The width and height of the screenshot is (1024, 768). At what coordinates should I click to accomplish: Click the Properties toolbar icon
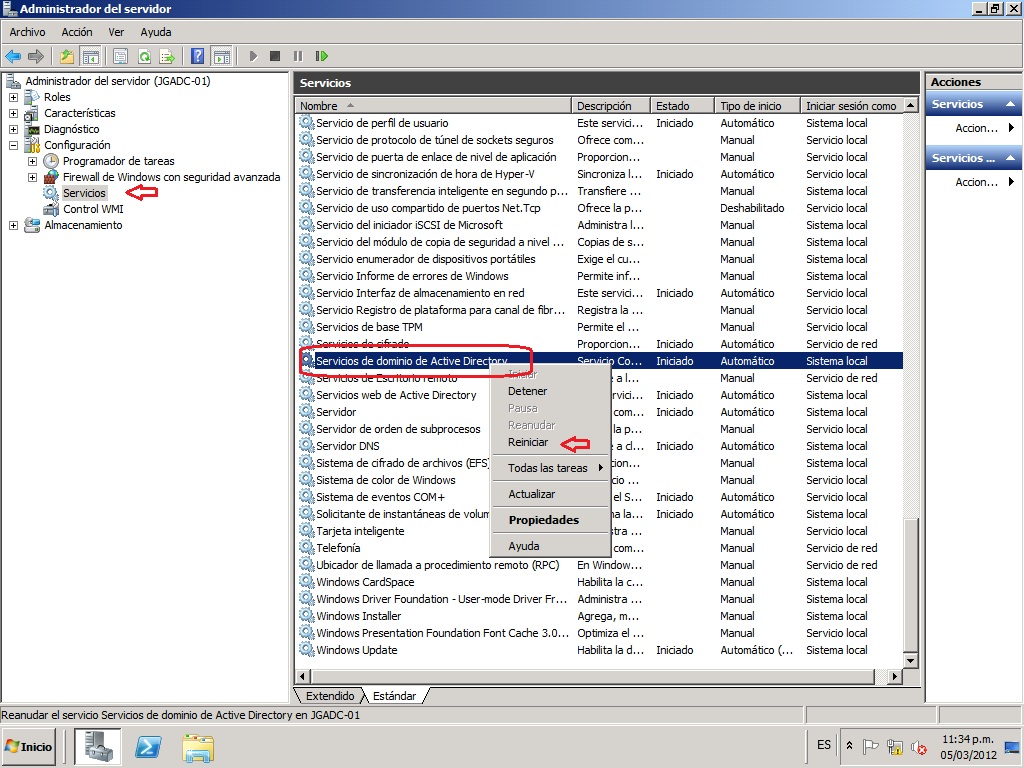[120, 56]
